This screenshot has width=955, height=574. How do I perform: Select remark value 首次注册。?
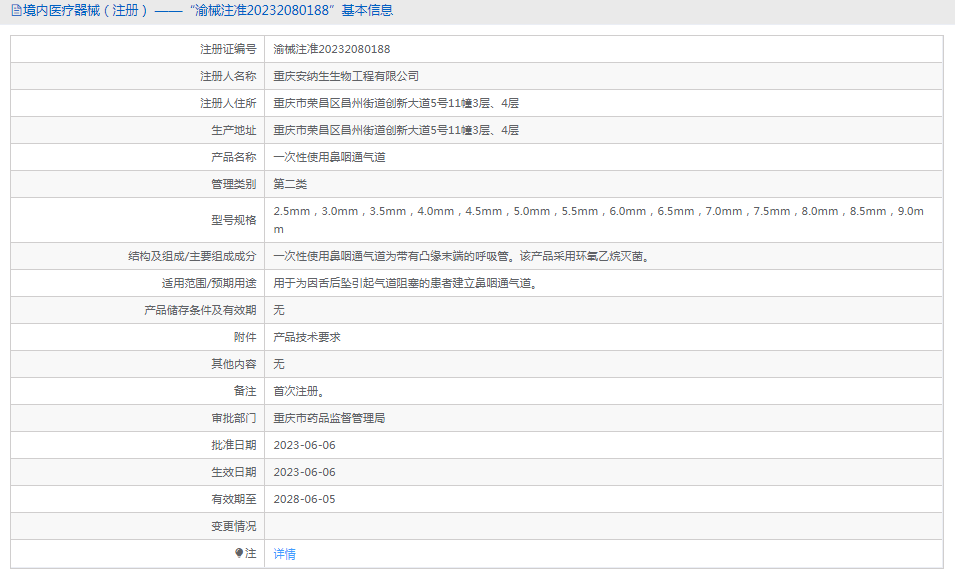tap(301, 391)
